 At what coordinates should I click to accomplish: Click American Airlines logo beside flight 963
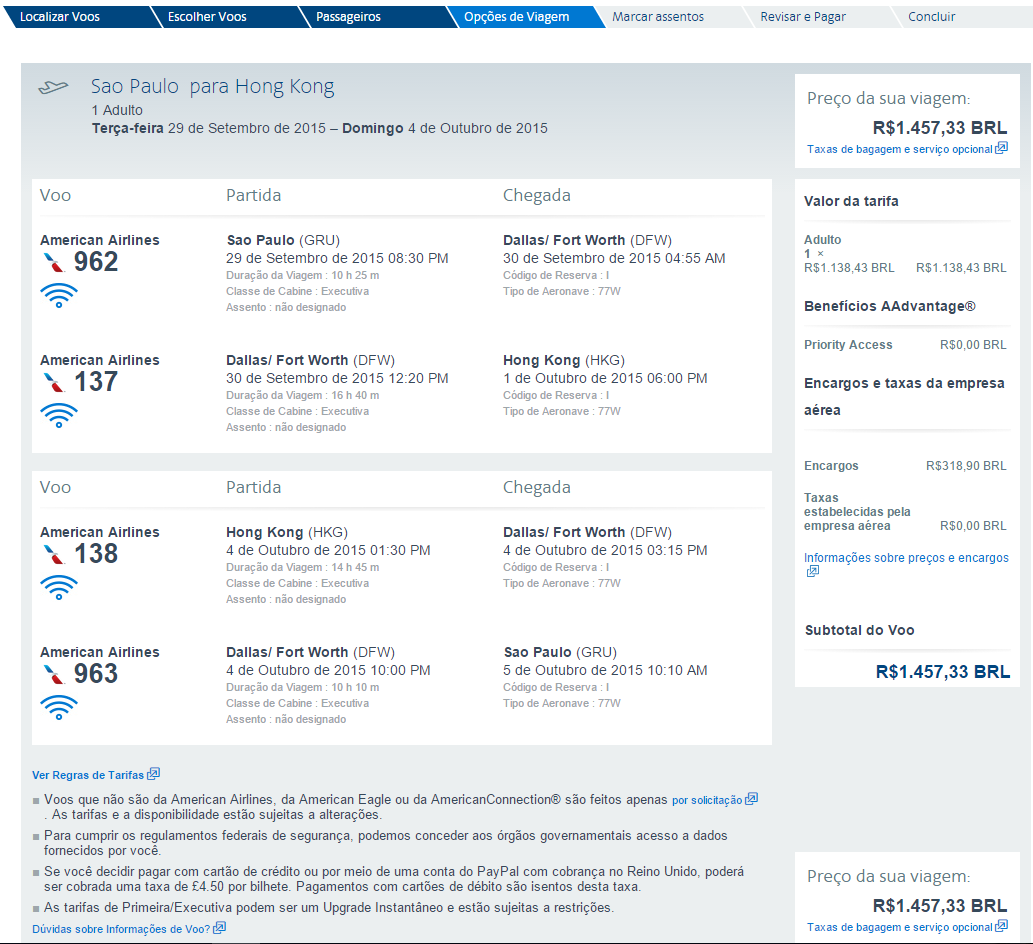click(x=54, y=674)
